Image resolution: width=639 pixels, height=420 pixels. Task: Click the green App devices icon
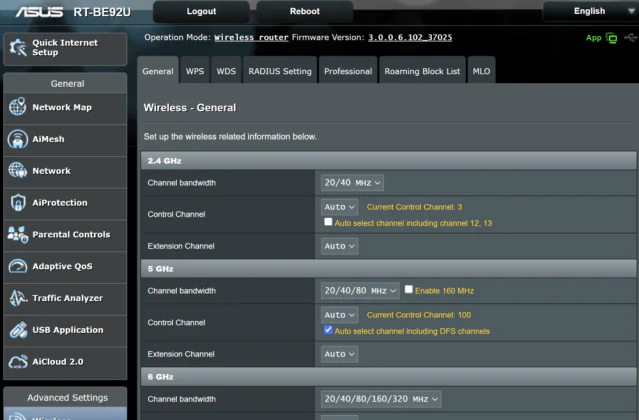coord(611,38)
